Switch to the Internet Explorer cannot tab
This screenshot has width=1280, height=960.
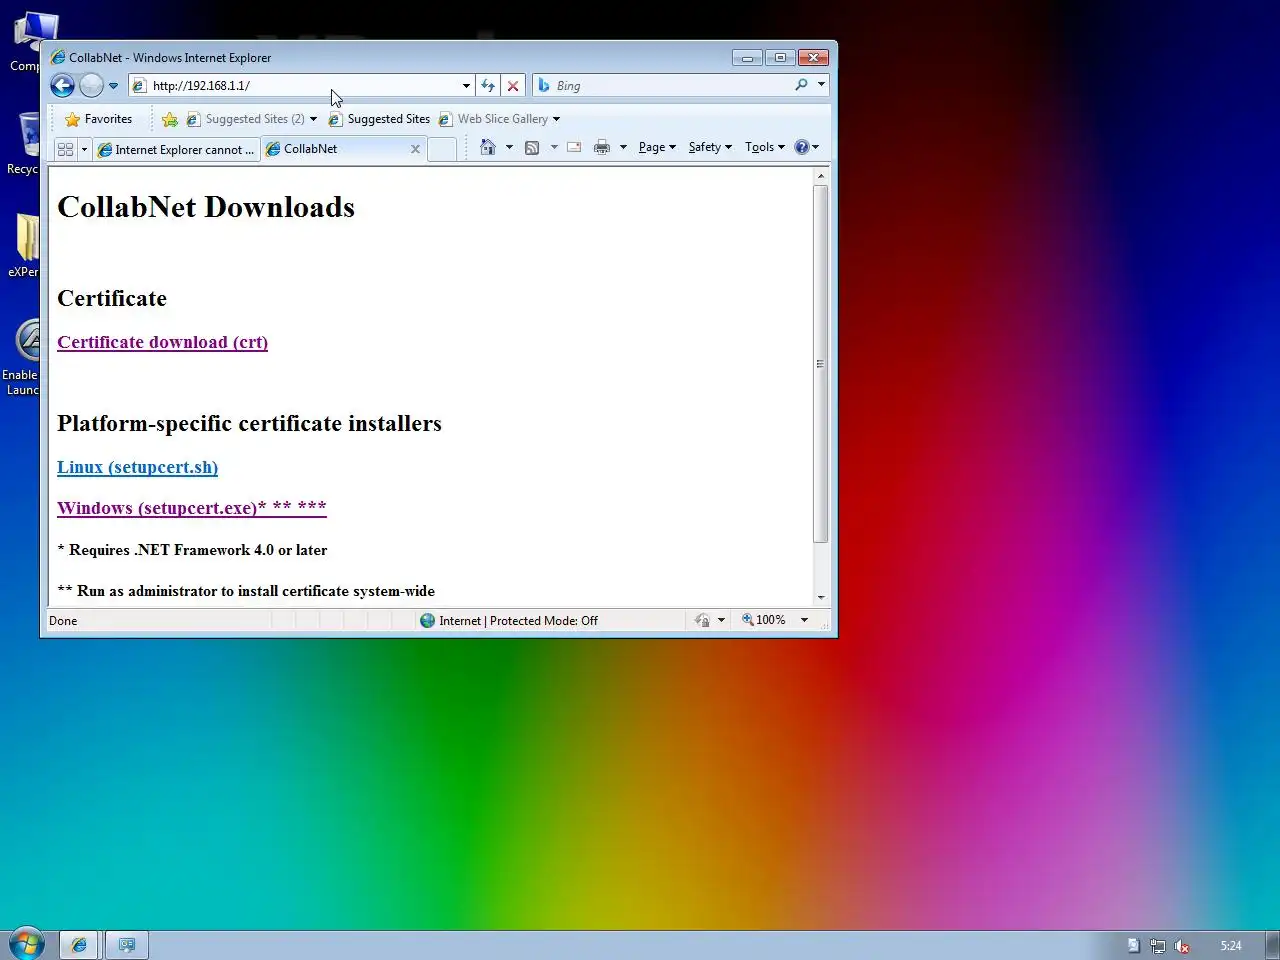176,149
